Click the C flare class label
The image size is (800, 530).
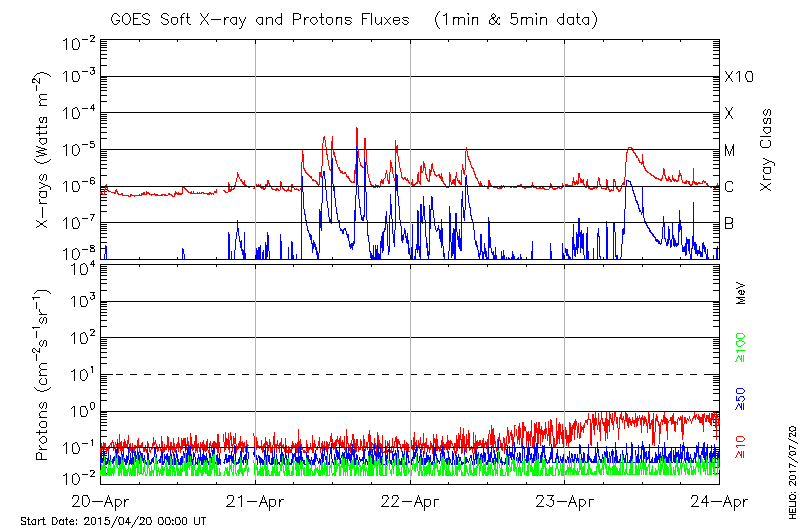[x=729, y=187]
